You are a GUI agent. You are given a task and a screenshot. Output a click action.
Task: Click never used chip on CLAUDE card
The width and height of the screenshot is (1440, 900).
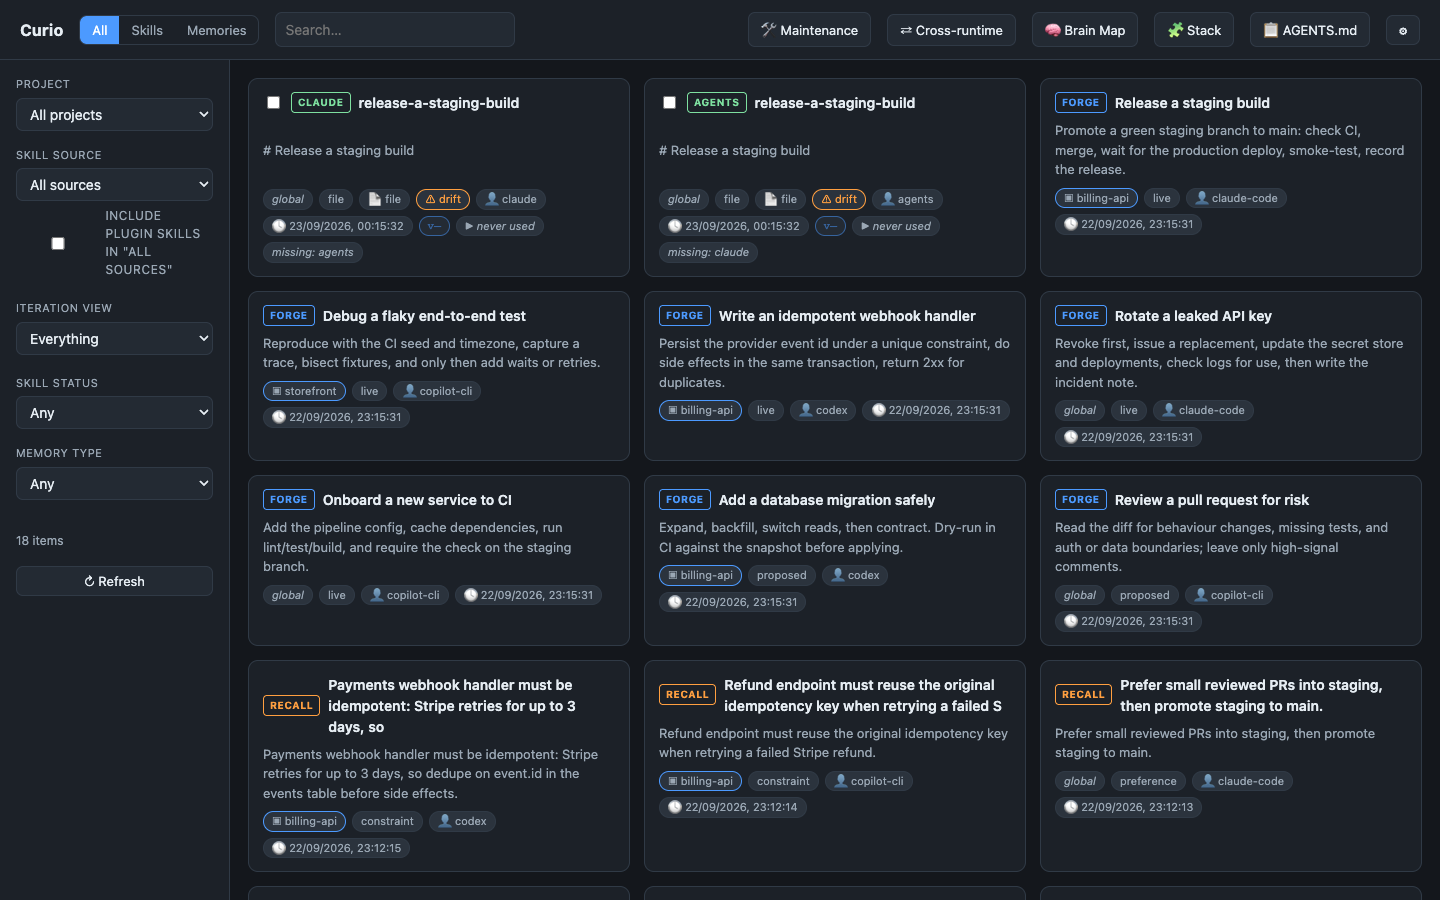point(500,226)
